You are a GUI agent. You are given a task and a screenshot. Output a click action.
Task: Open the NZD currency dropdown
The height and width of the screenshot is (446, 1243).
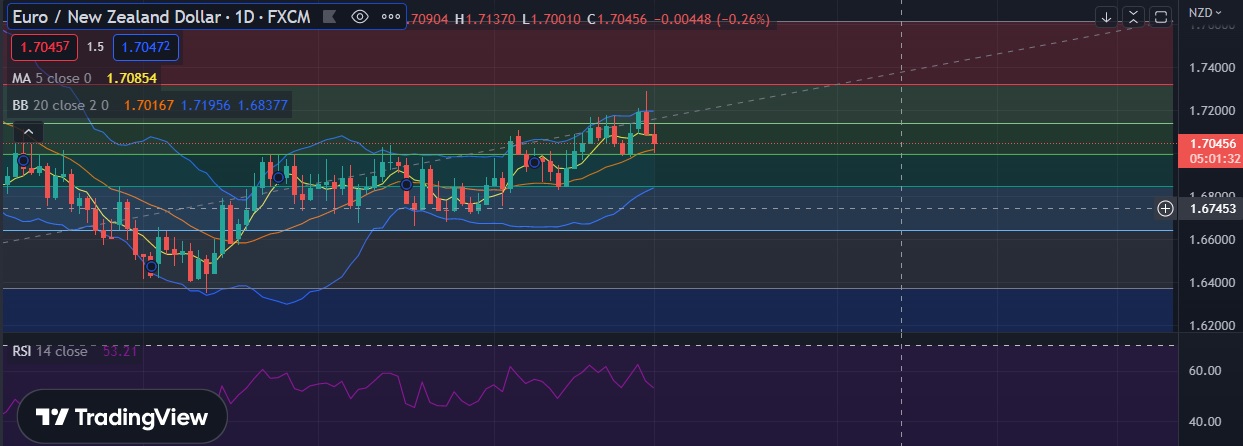1202,13
